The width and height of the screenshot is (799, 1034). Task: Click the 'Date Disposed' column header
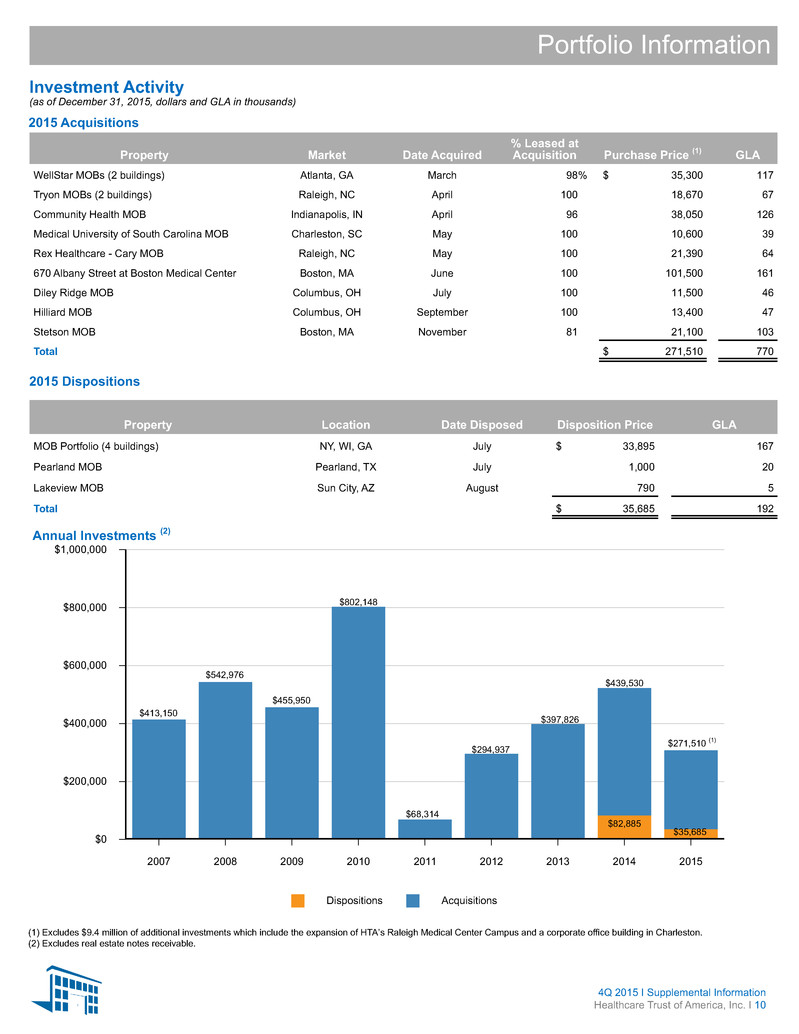(x=482, y=425)
